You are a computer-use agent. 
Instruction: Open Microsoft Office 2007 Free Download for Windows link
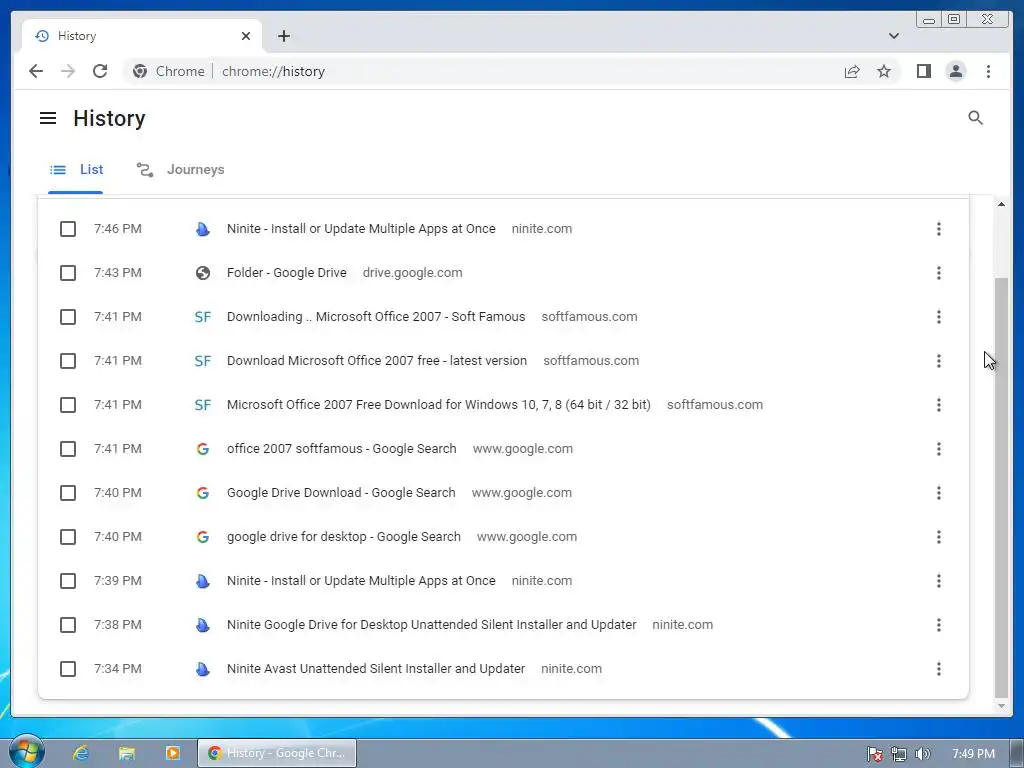439,405
